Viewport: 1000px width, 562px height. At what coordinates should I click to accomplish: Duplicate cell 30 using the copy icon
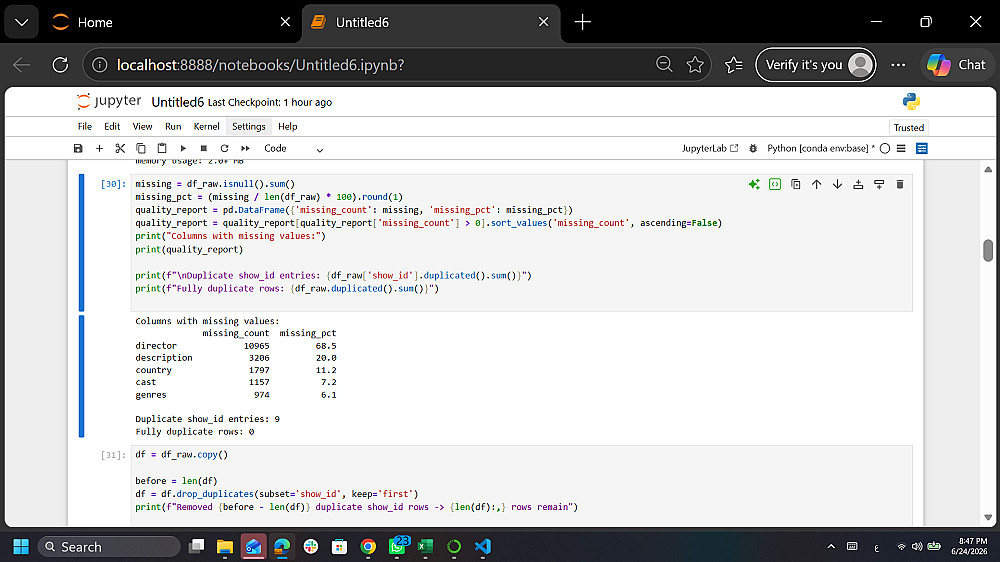795,184
